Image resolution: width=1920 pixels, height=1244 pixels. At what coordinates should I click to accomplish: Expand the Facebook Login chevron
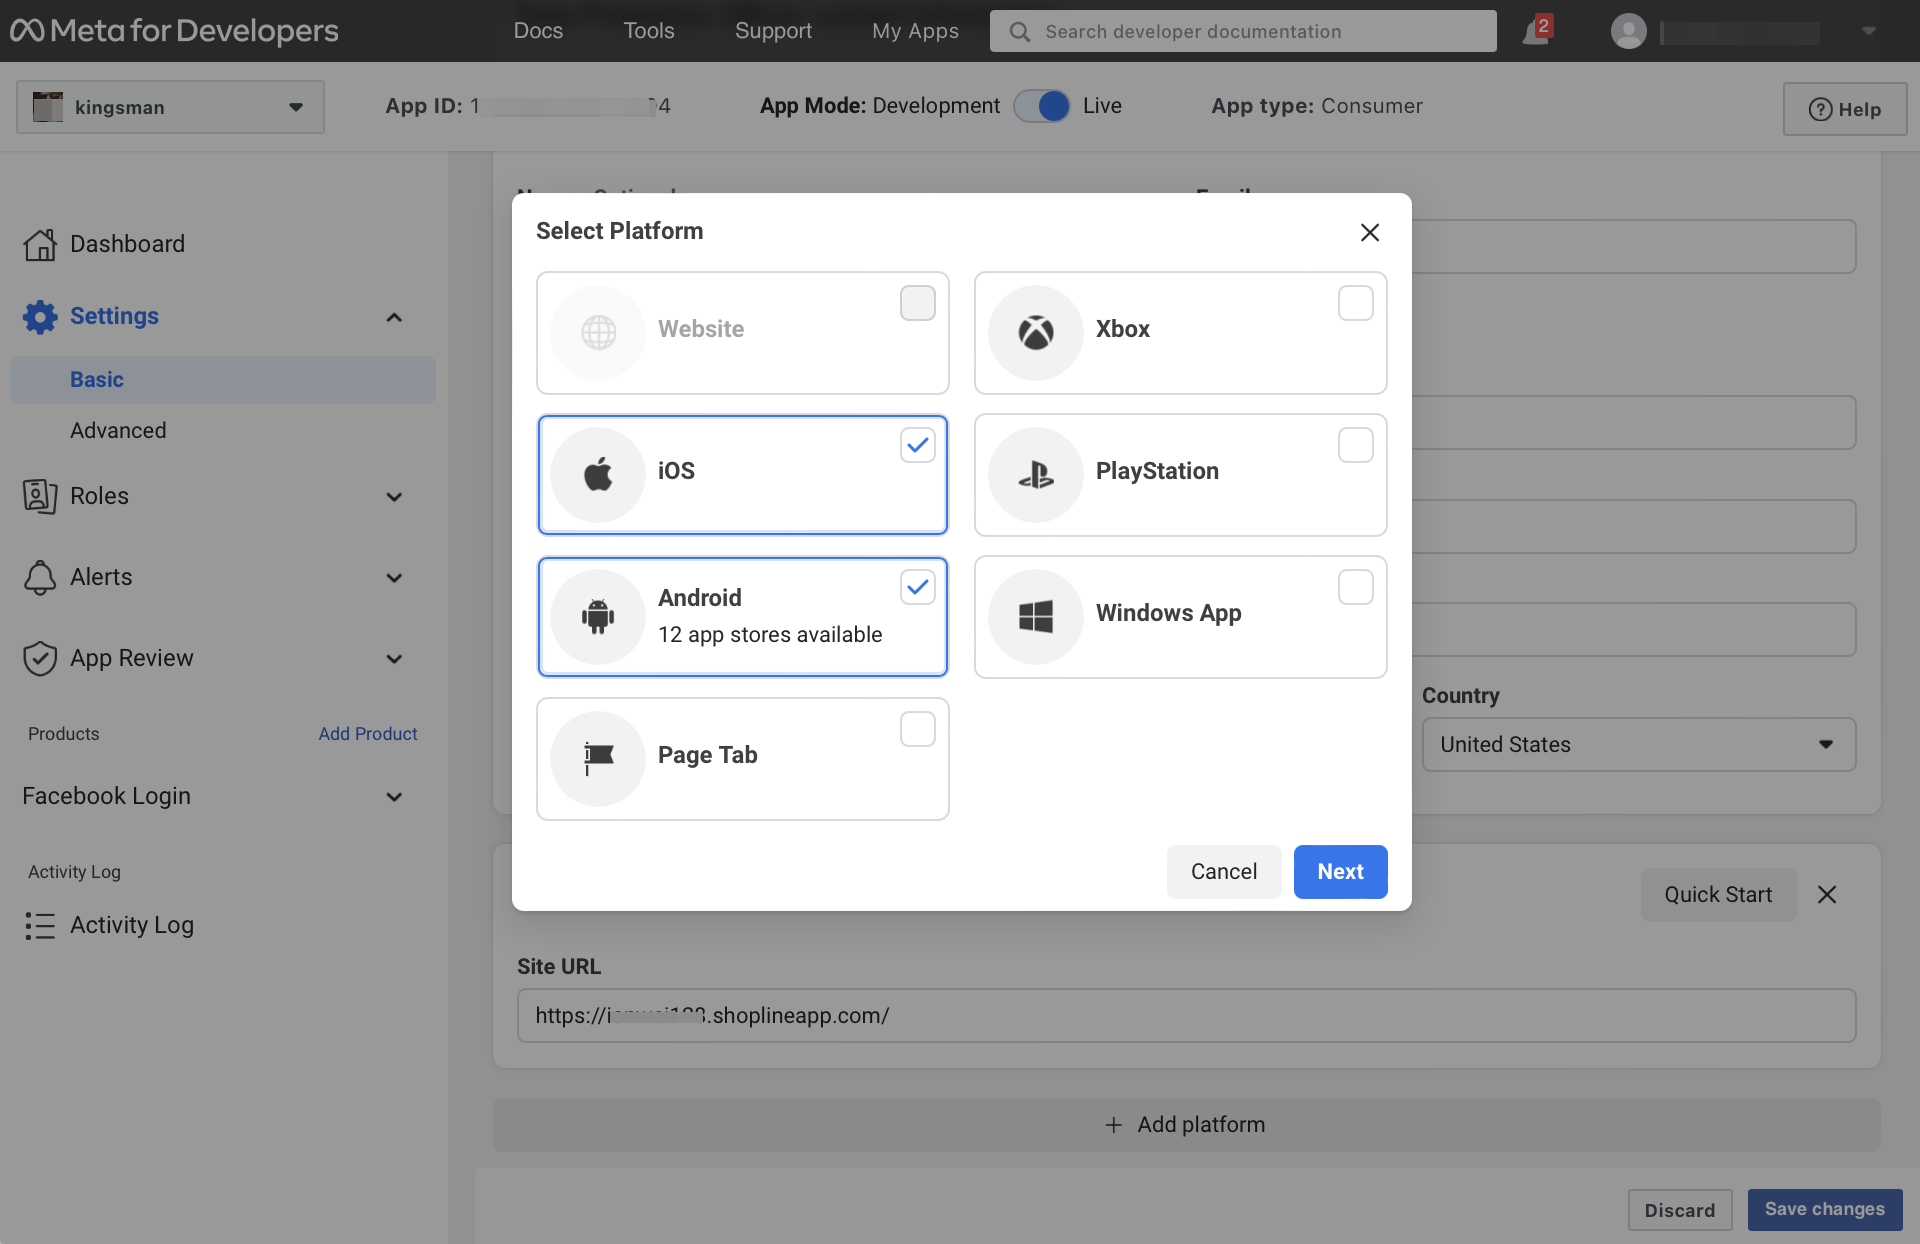[394, 797]
